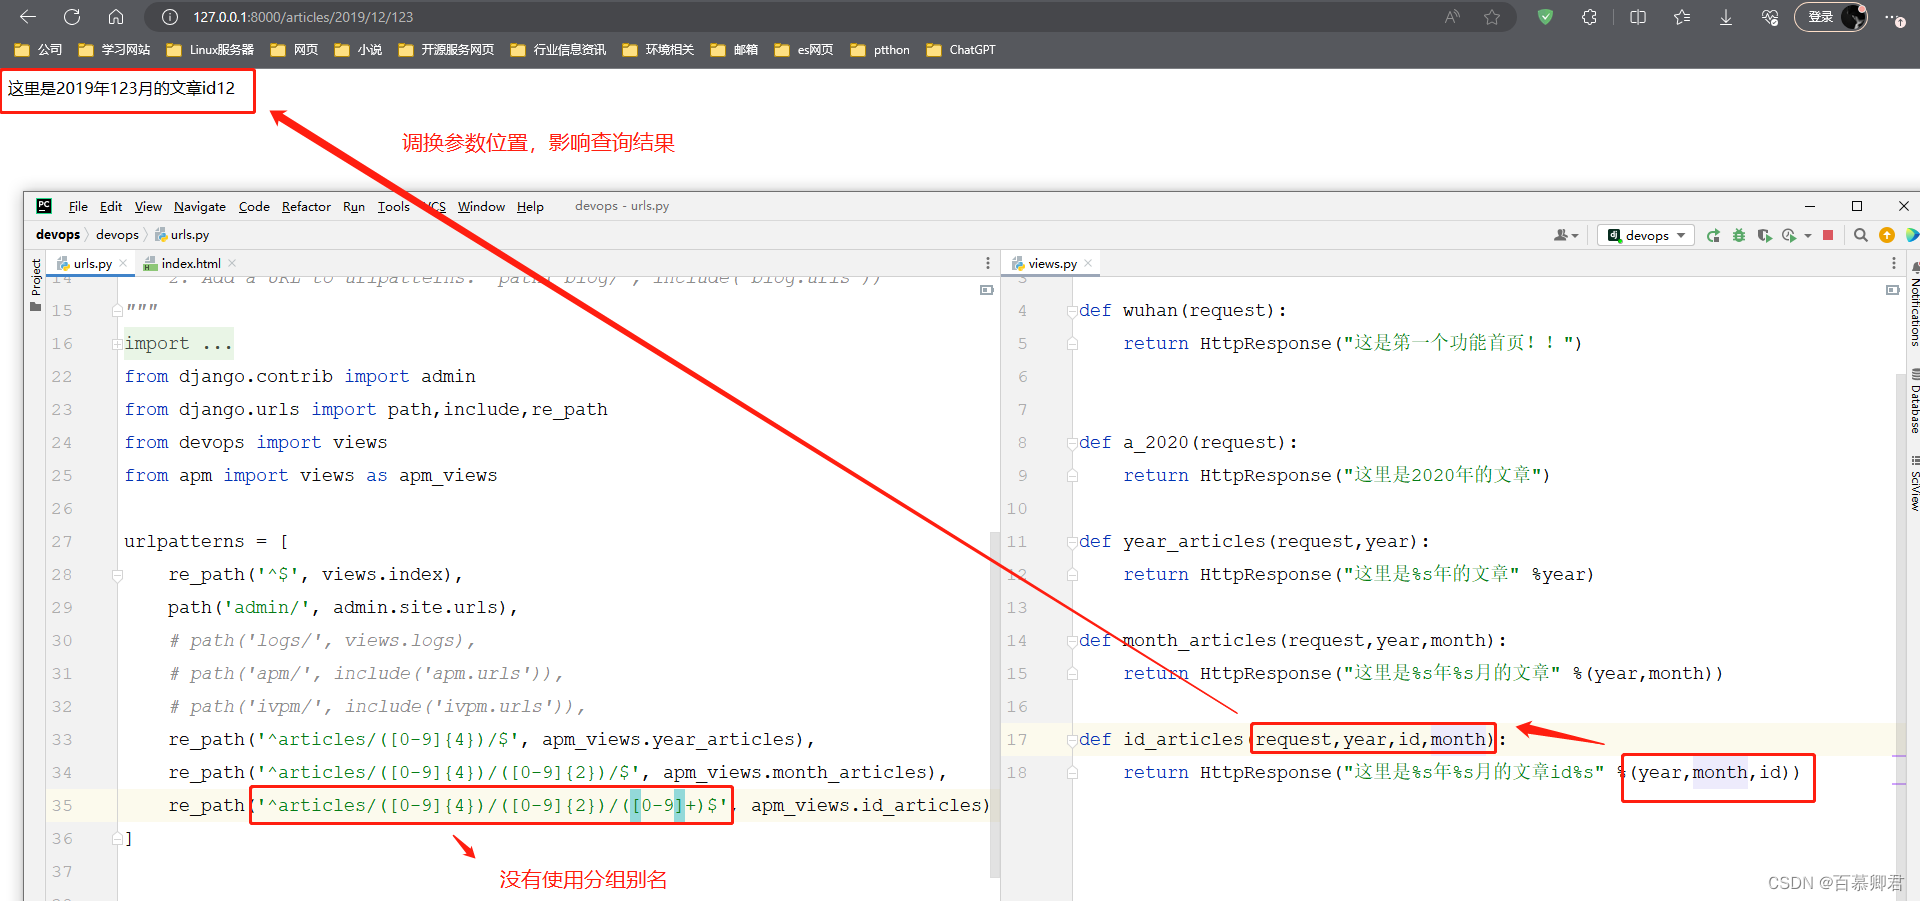
Task: Open the Edit menu
Action: click(111, 206)
